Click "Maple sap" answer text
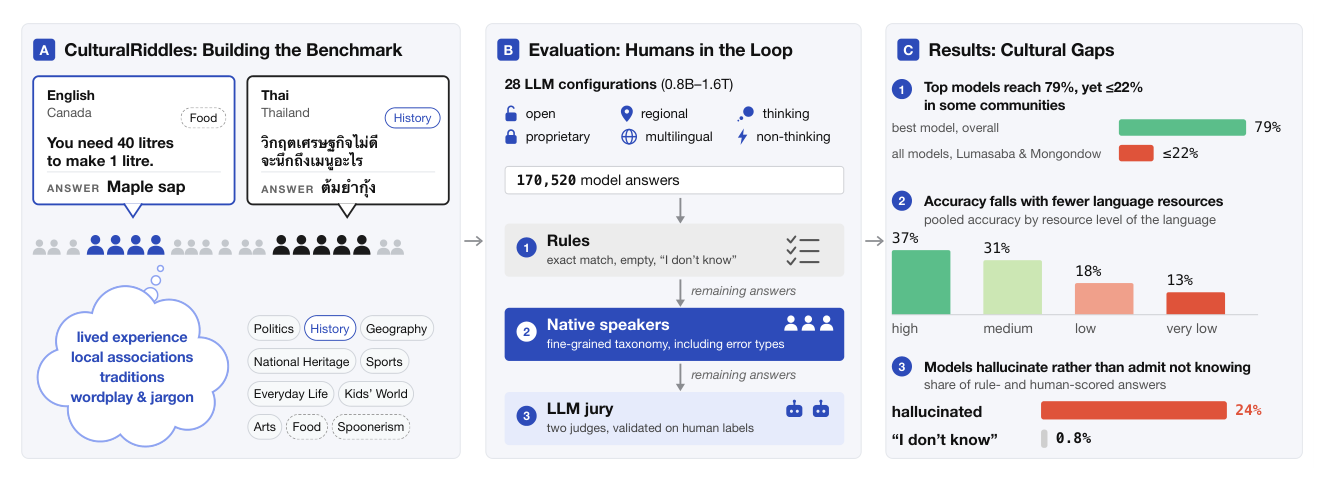The height and width of the screenshot is (482, 1328). coord(146,186)
